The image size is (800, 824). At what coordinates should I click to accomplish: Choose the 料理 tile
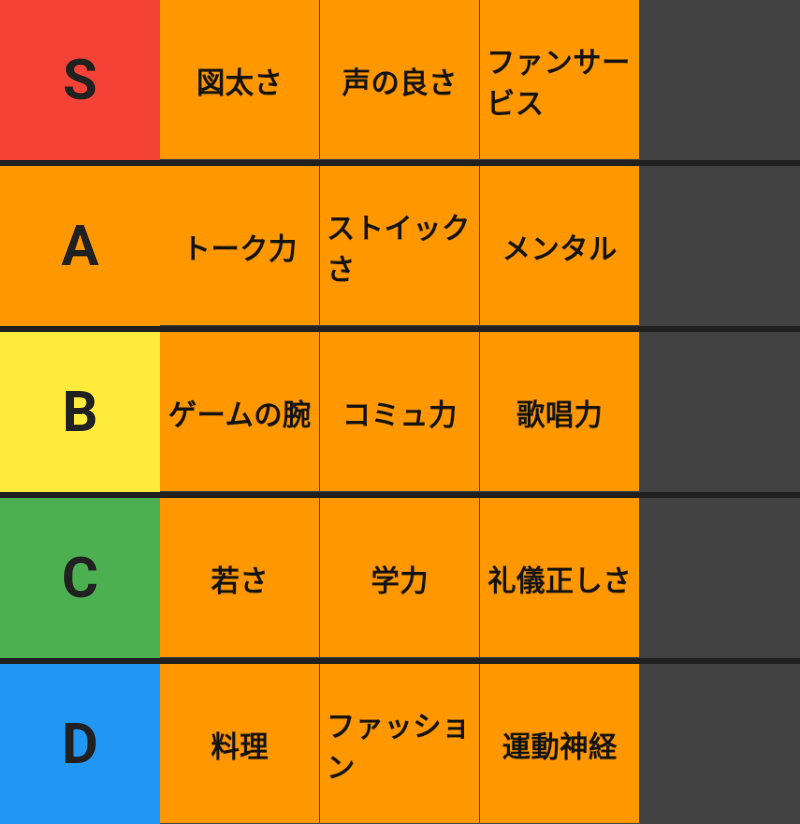point(240,744)
